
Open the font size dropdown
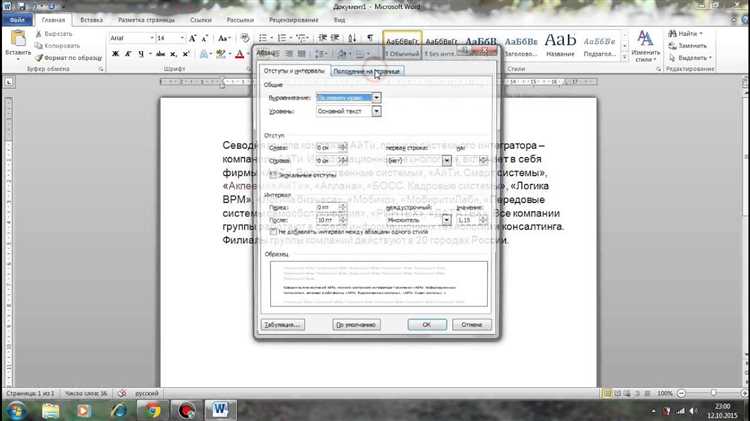[x=182, y=38]
